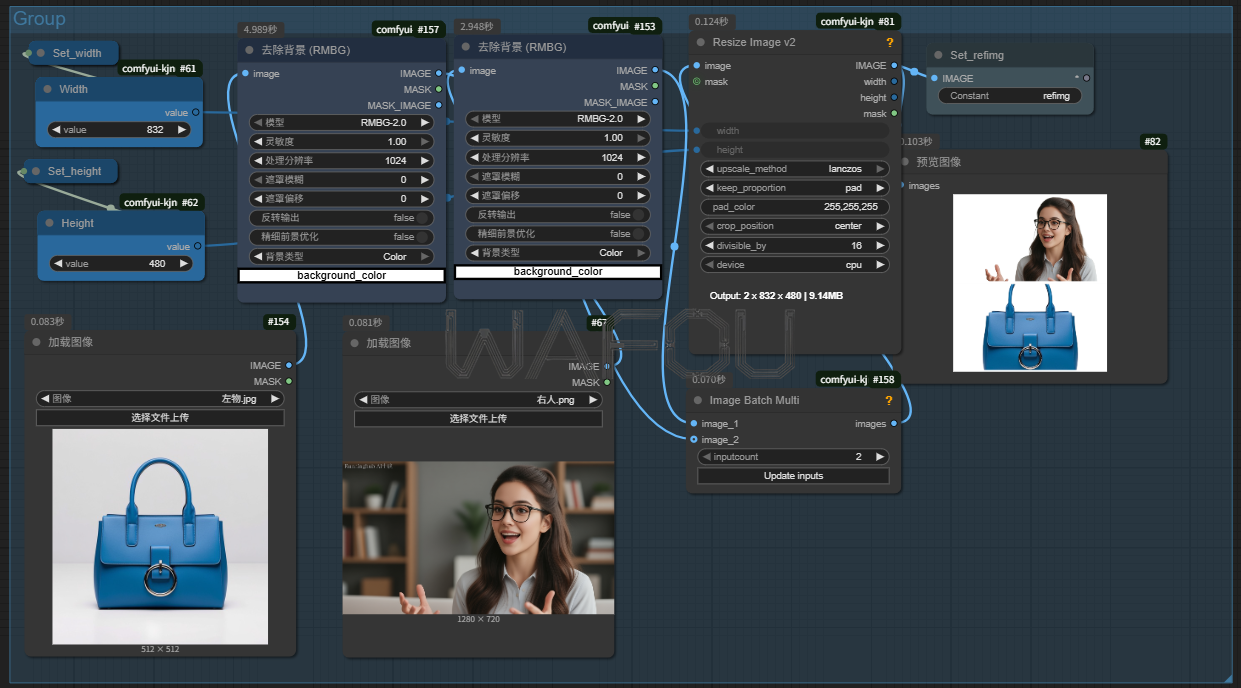The height and width of the screenshot is (688, 1241).
Task: Collapse the Image Batch Multi node via title dot
Action: [x=698, y=400]
